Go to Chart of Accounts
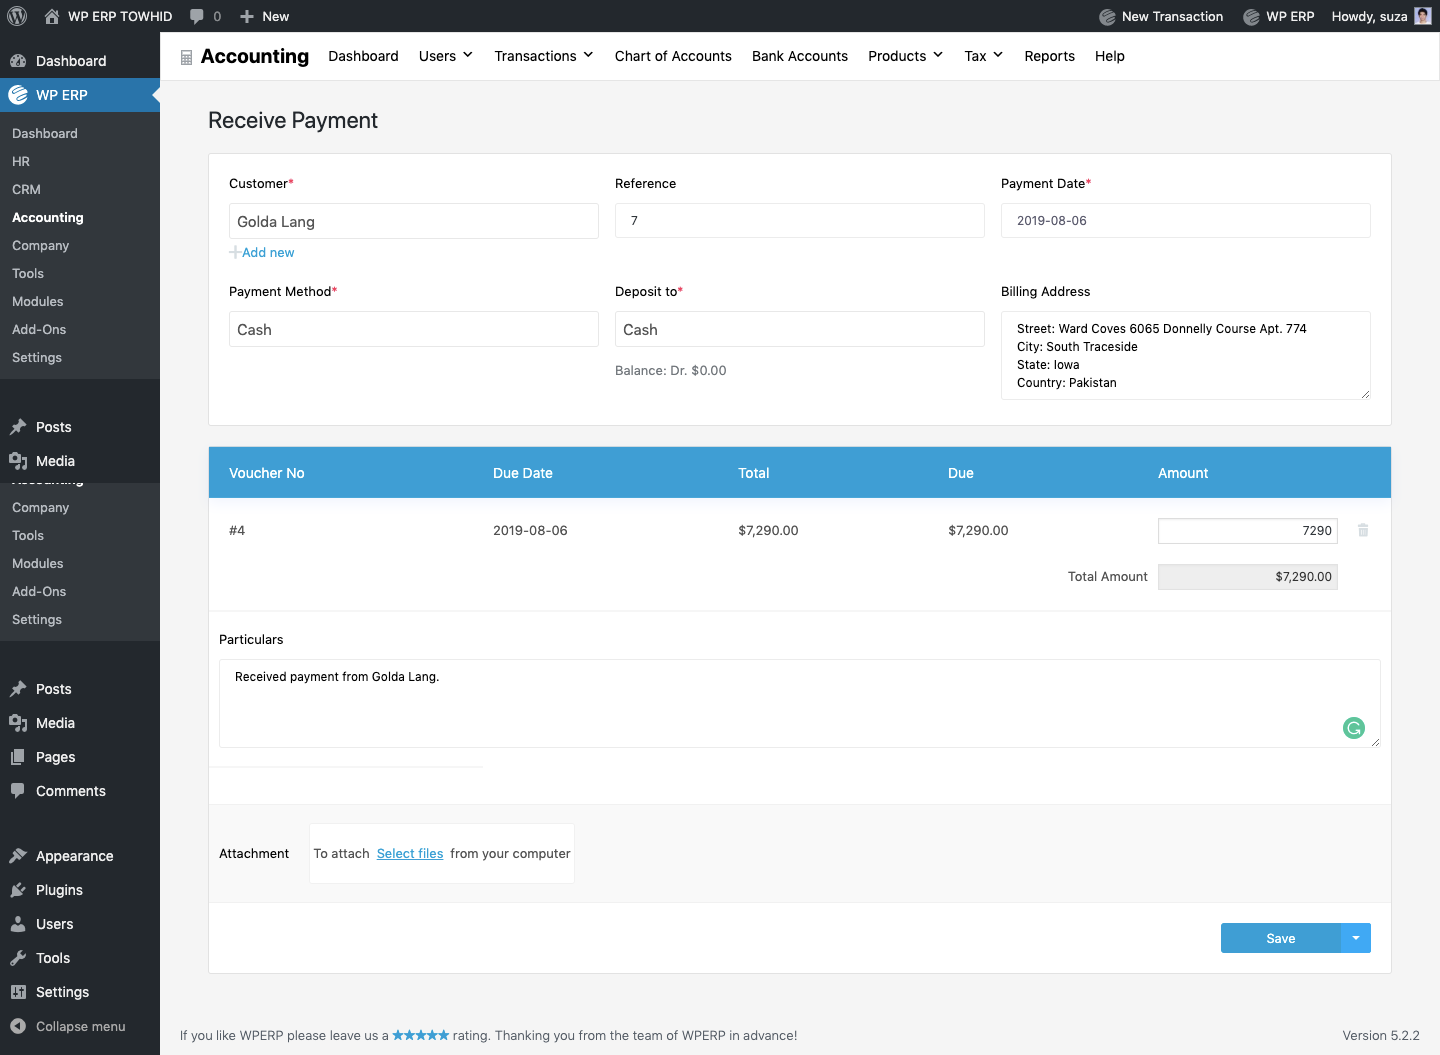Viewport: 1440px width, 1055px height. (x=673, y=56)
